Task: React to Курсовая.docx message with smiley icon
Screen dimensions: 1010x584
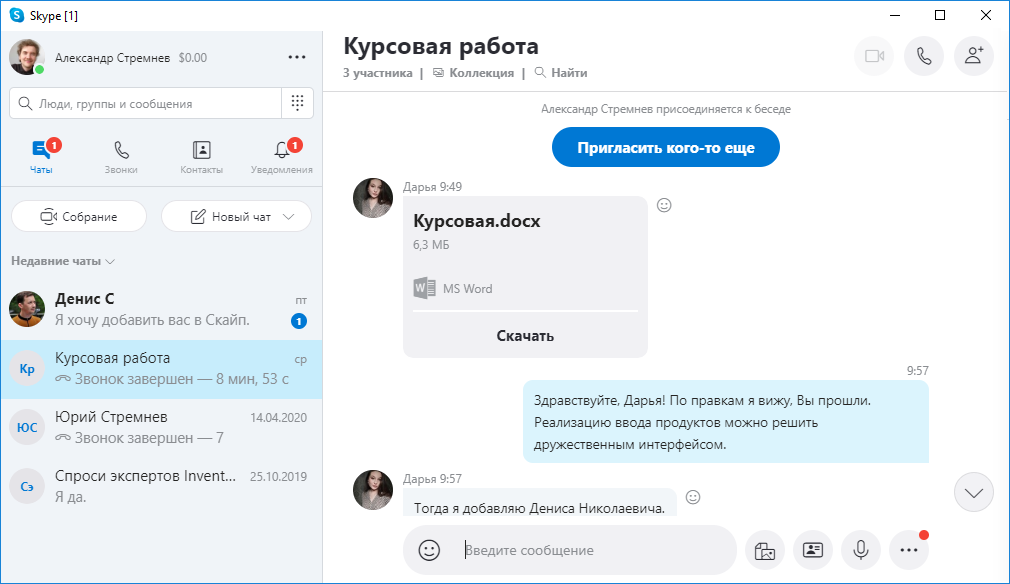Action: [664, 205]
